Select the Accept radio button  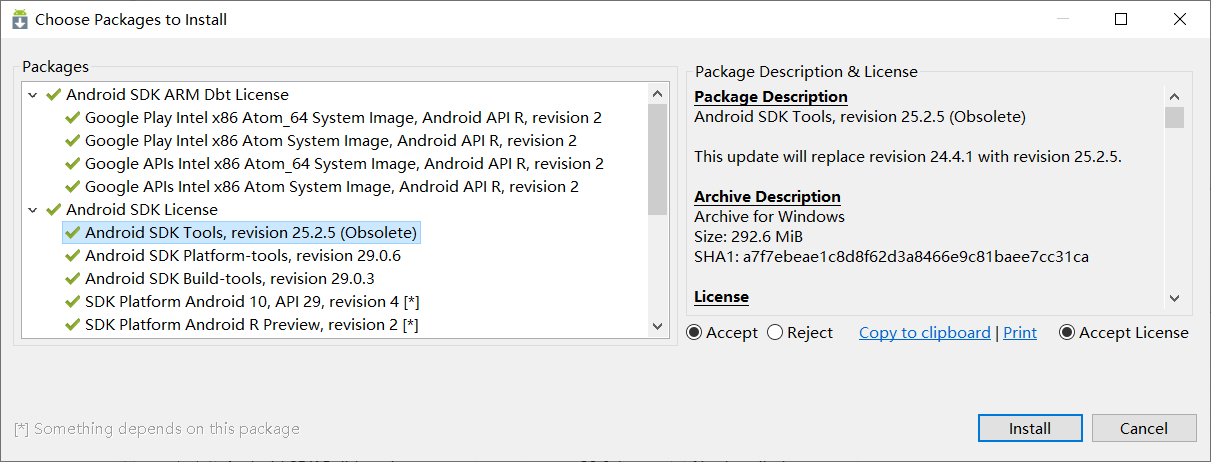694,333
